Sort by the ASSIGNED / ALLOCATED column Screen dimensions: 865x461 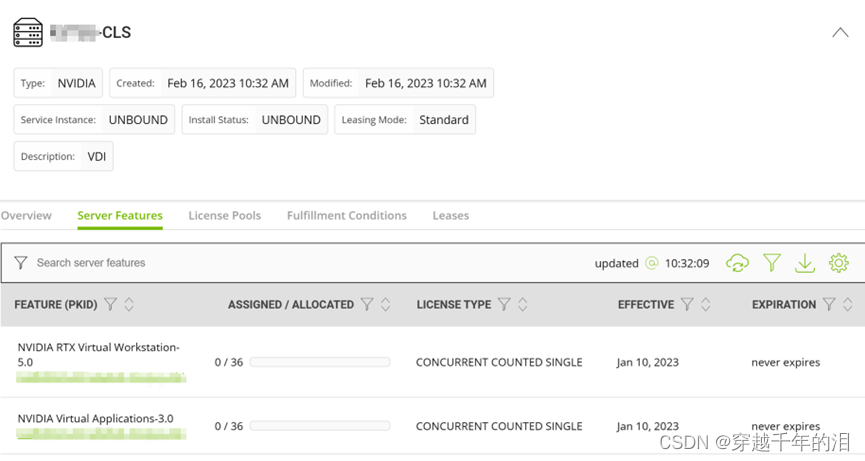click(386, 304)
